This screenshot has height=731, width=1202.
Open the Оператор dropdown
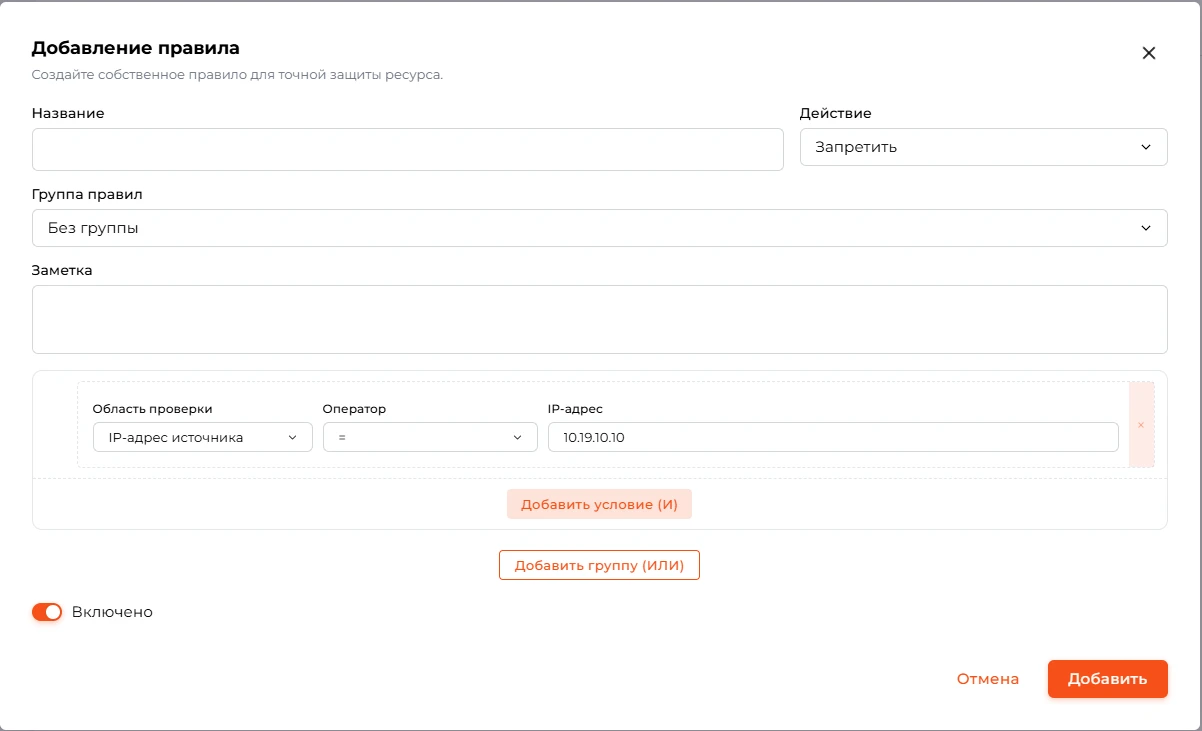(x=430, y=437)
